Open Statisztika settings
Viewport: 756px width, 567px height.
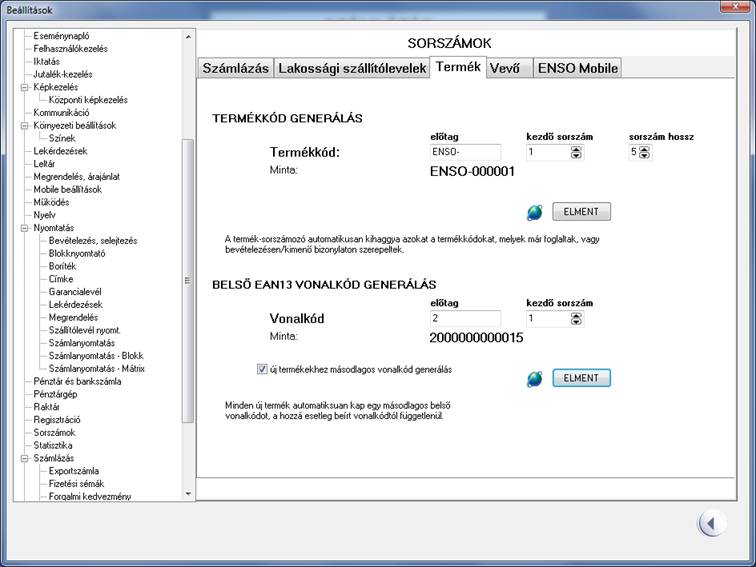[x=53, y=446]
